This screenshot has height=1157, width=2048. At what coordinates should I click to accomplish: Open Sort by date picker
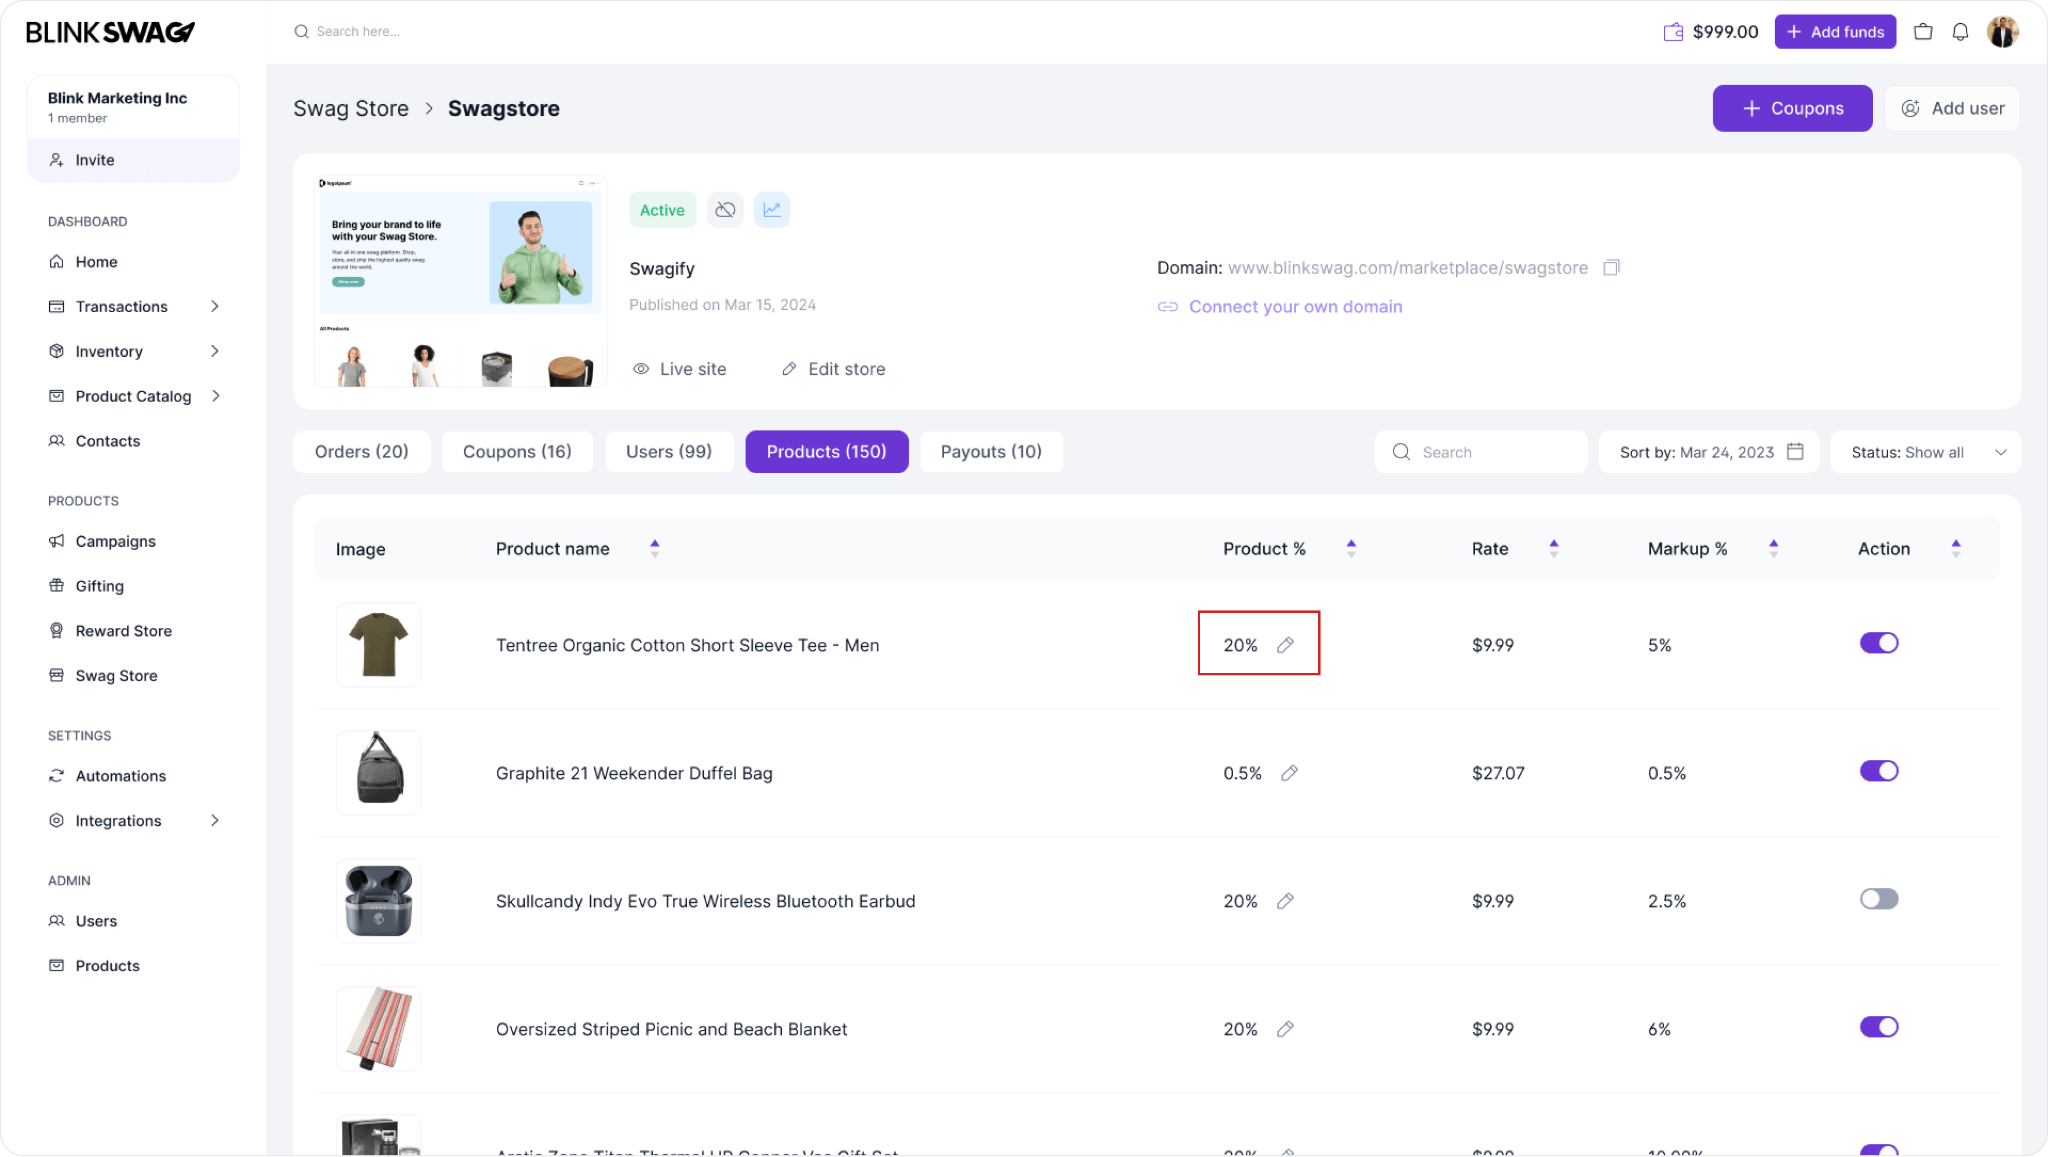1709,452
